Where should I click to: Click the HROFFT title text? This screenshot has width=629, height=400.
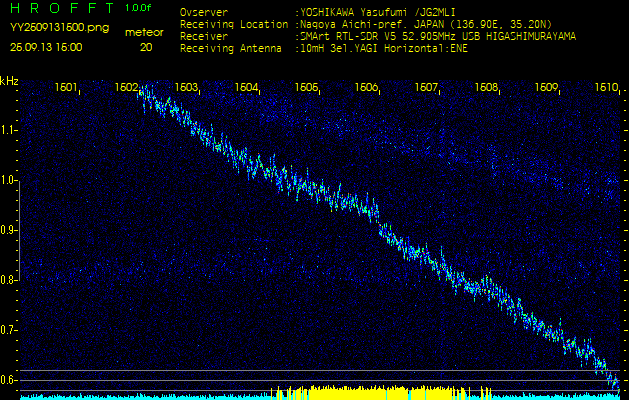coord(62,8)
